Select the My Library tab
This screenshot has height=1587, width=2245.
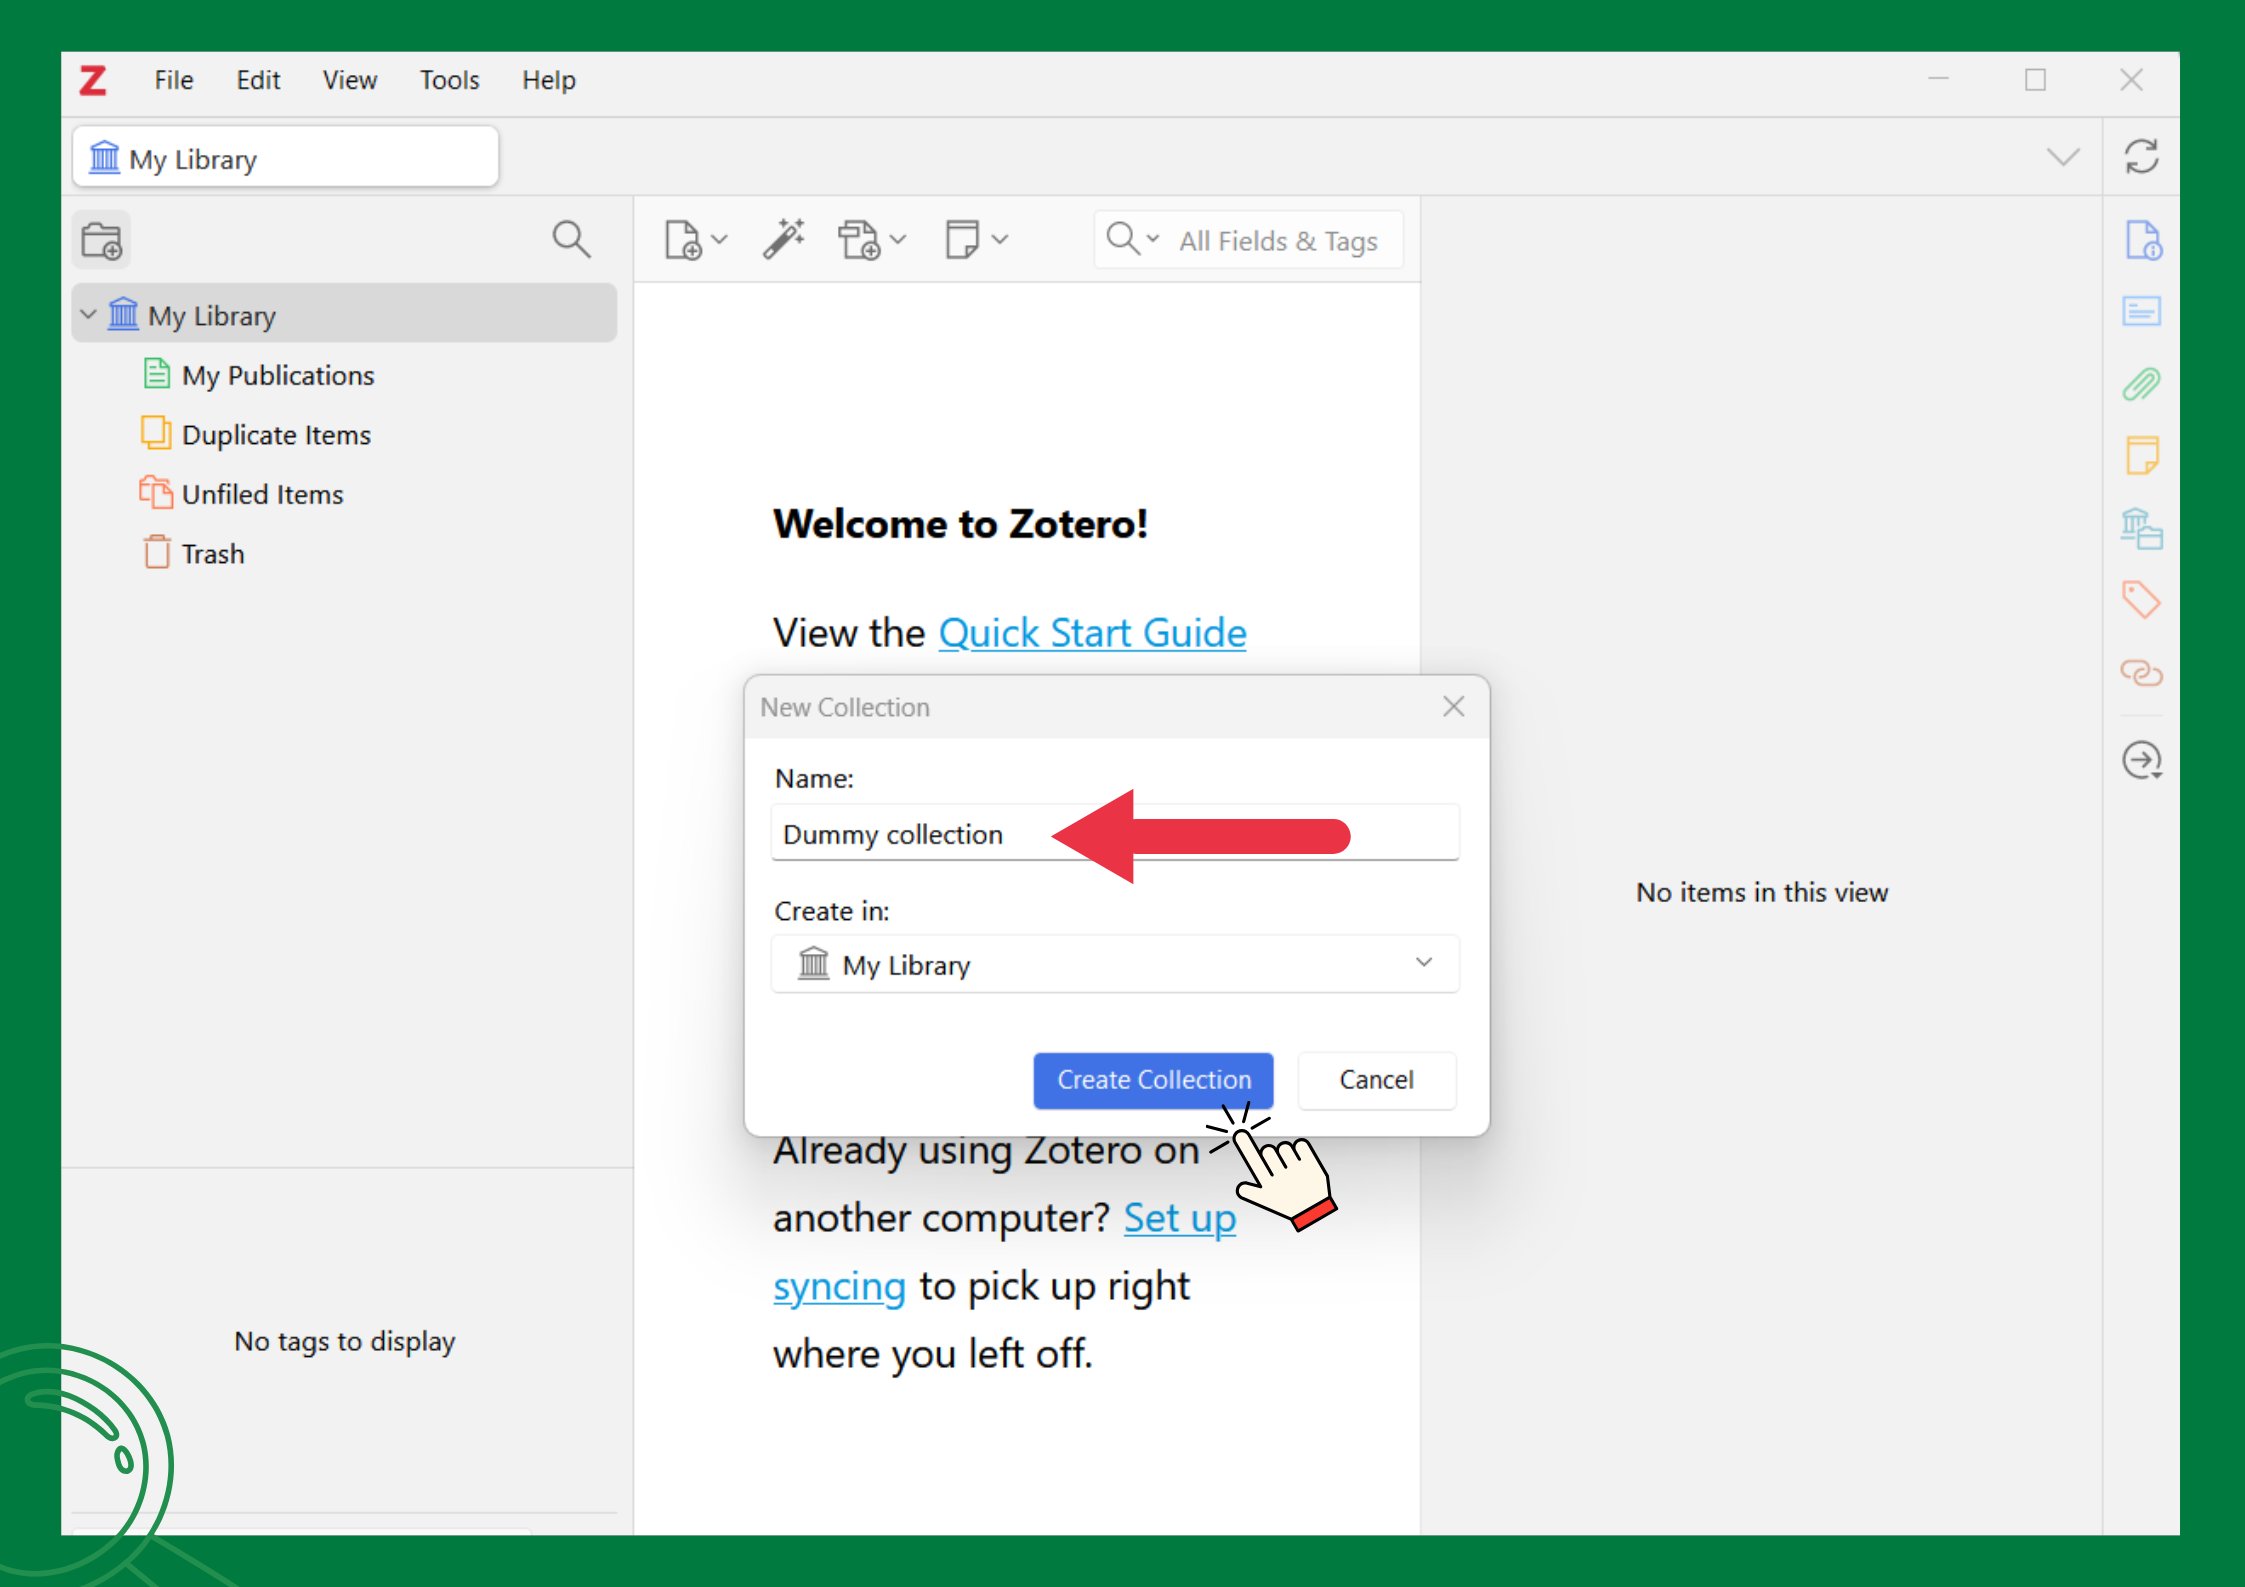[286, 157]
